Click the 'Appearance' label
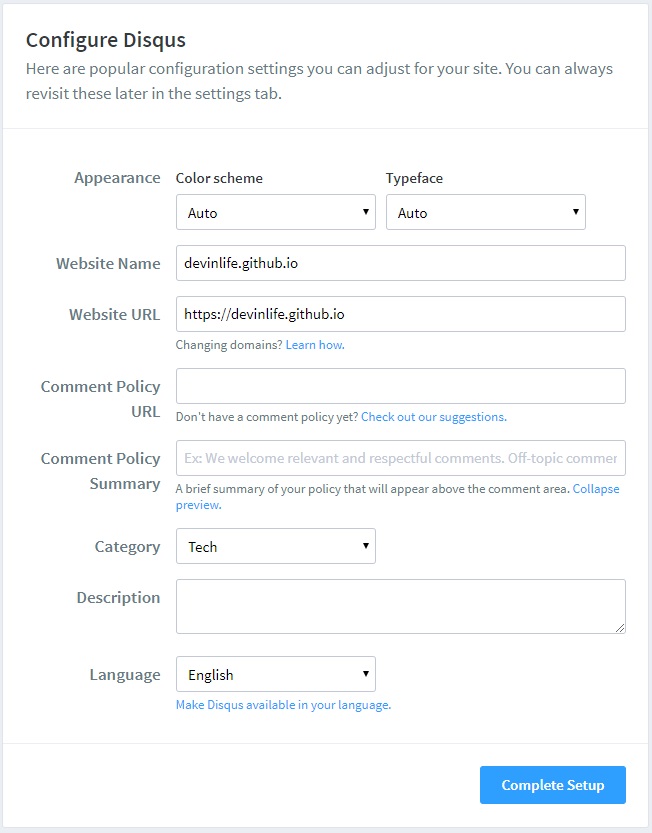 pyautogui.click(x=117, y=177)
